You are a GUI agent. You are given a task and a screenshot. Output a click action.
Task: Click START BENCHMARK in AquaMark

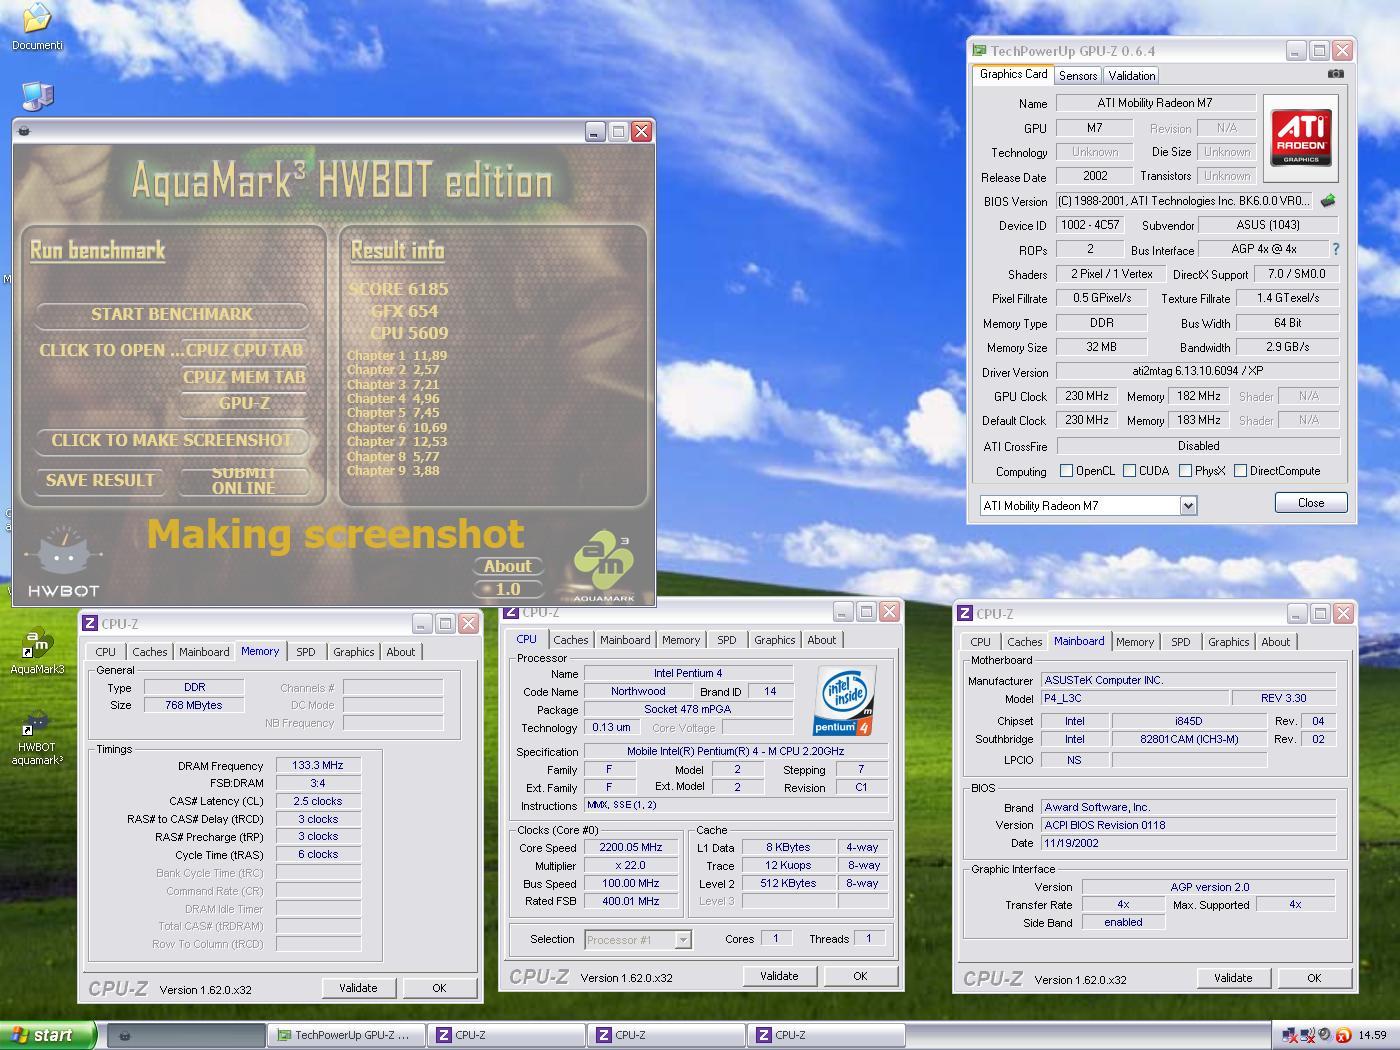172,314
